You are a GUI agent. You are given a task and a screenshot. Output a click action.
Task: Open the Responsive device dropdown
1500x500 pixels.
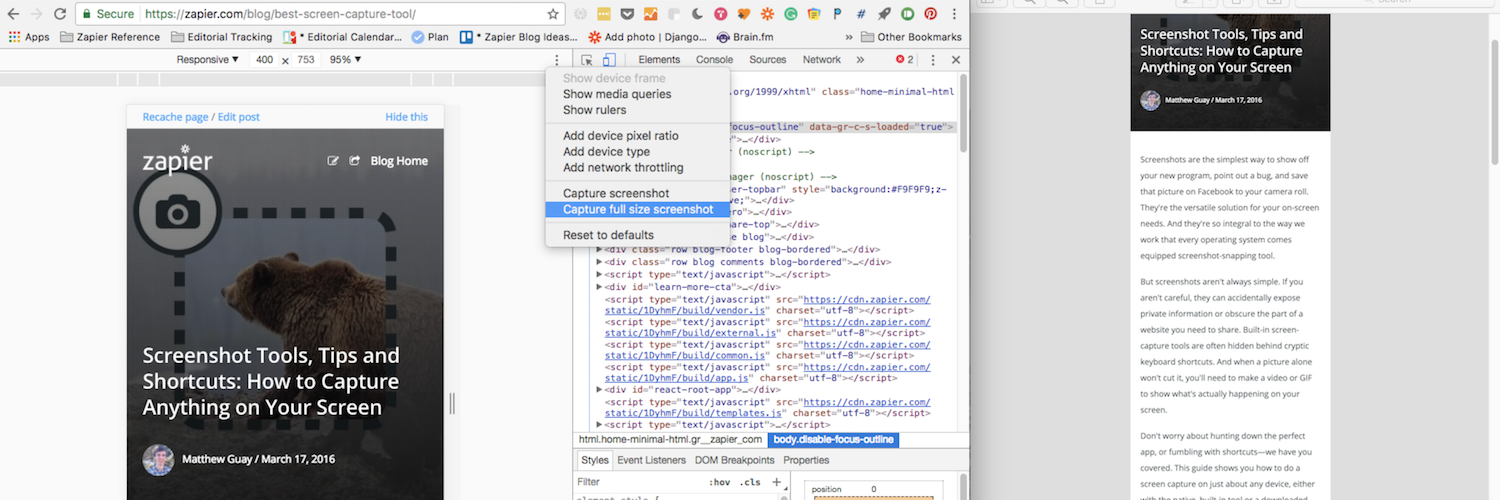[208, 60]
